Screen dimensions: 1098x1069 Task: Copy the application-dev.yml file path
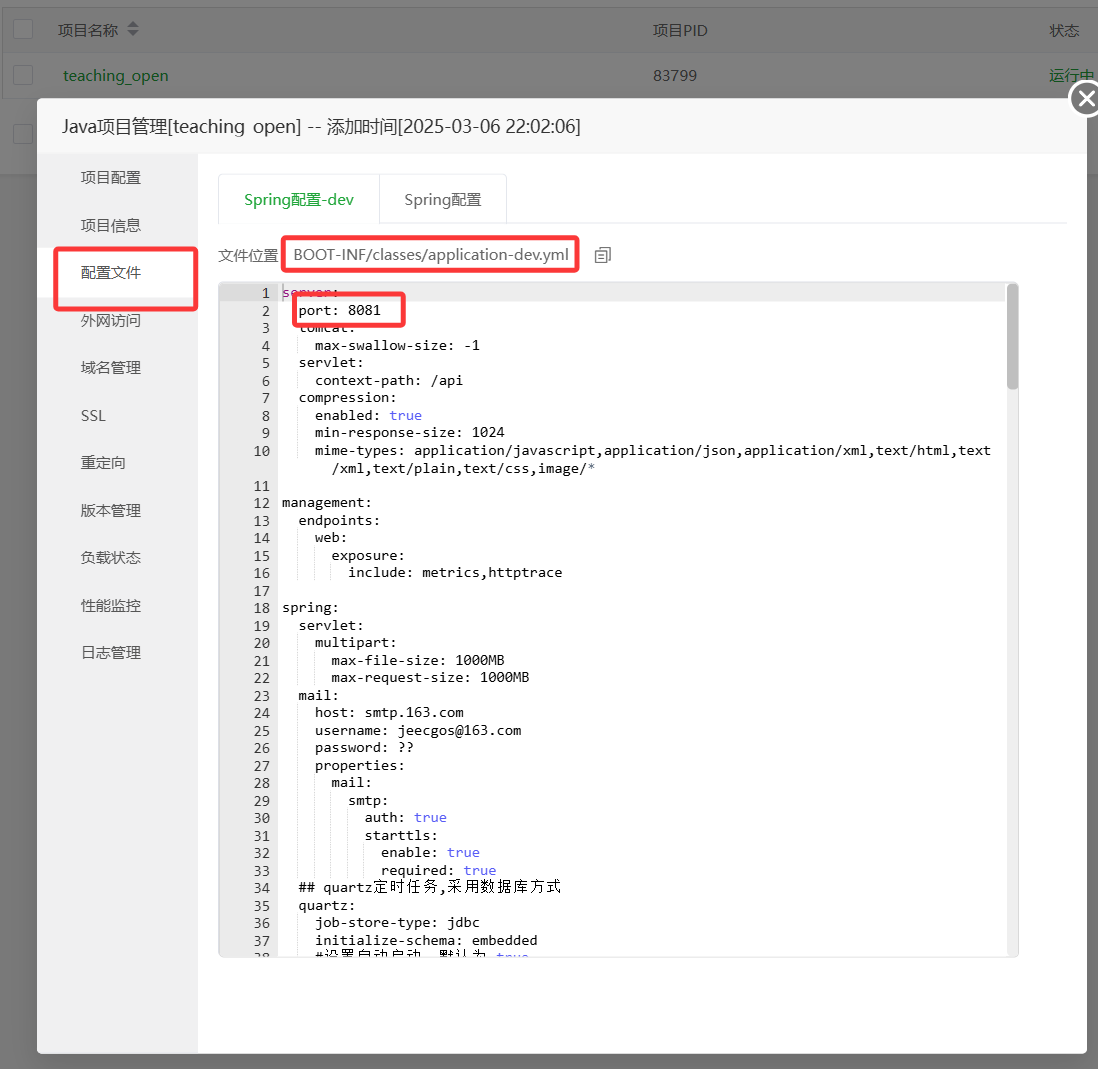point(602,255)
